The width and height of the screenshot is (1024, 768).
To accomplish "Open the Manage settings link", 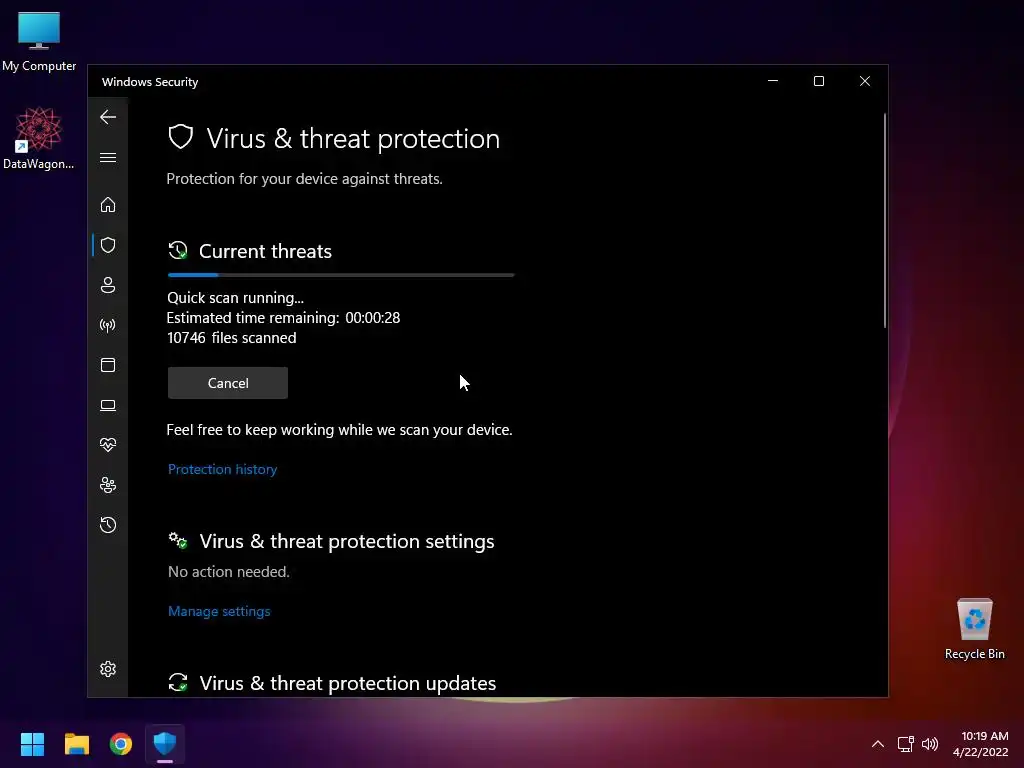I will click(x=219, y=611).
